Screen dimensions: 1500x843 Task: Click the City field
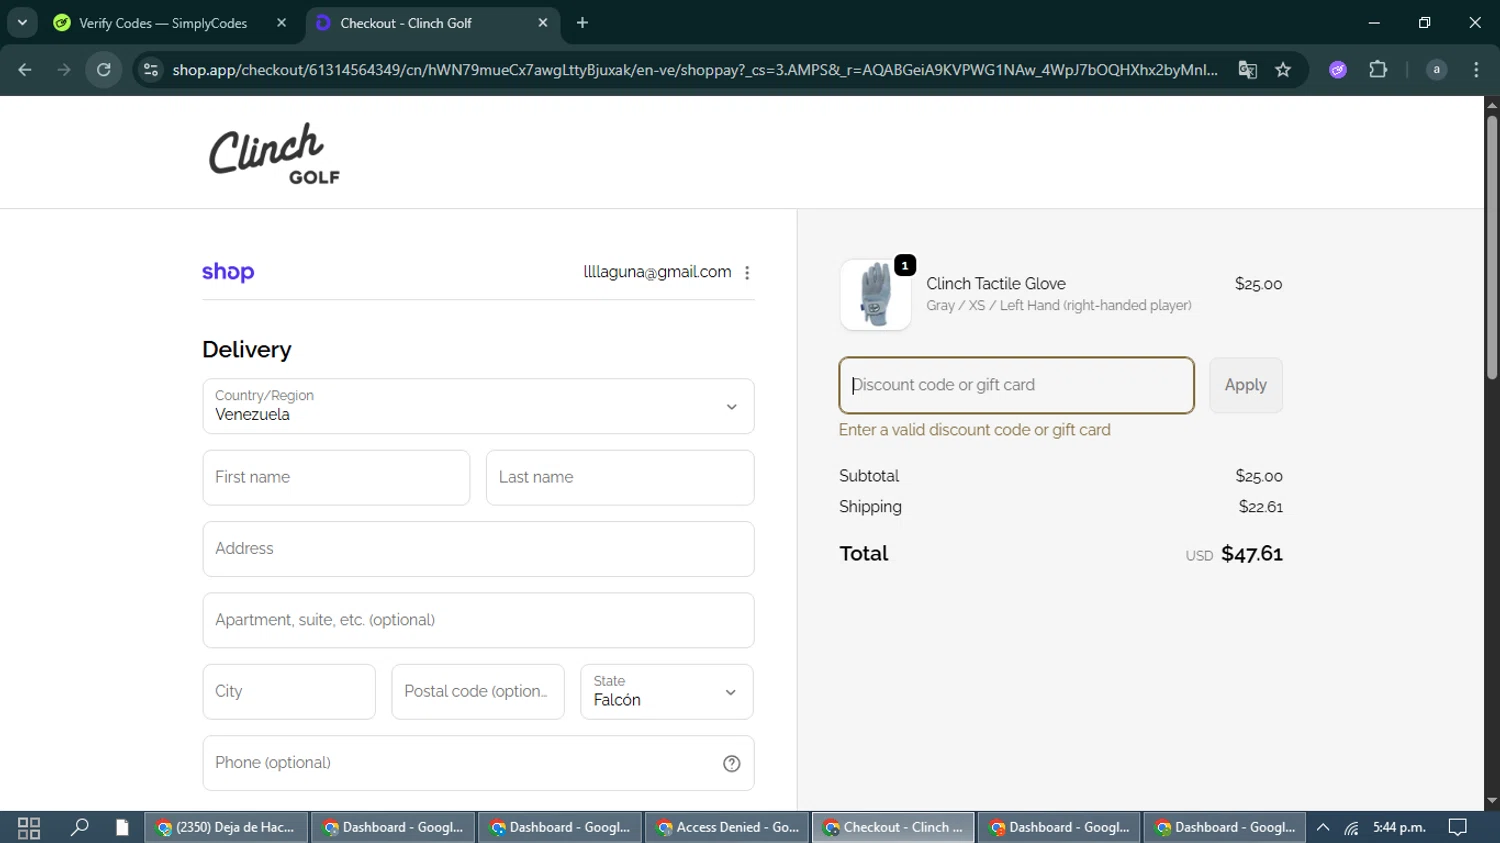click(x=289, y=692)
